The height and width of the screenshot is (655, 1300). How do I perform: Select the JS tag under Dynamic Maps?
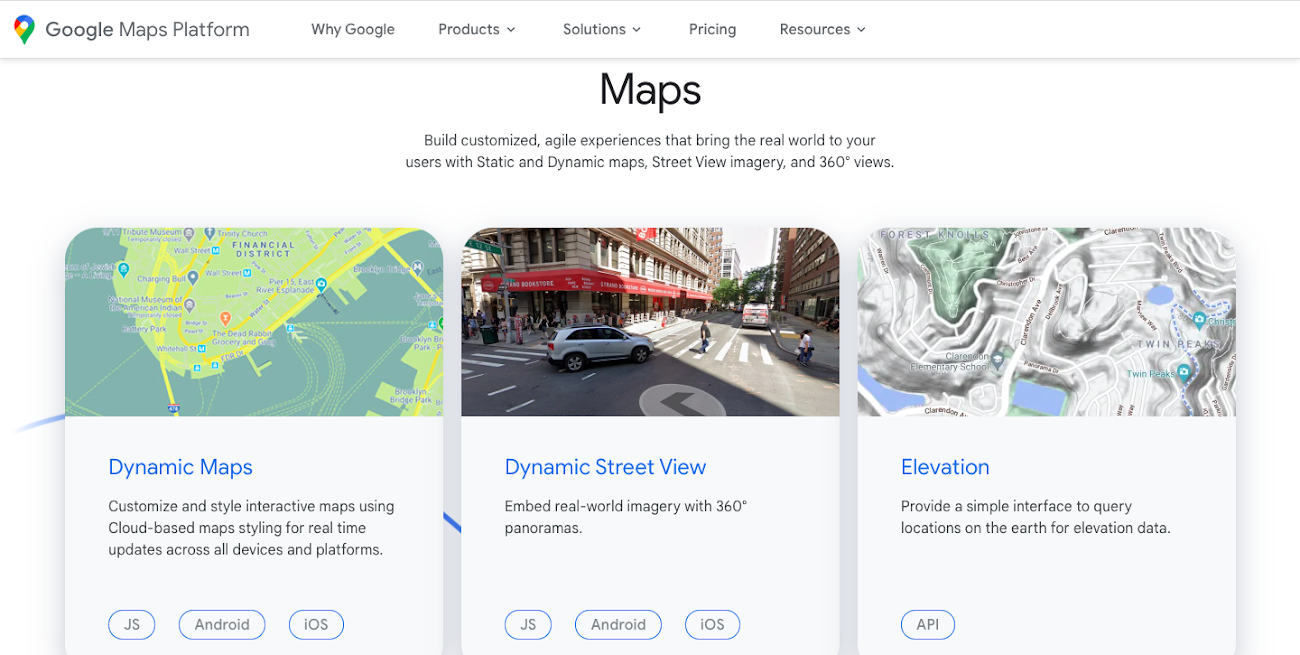tap(132, 625)
